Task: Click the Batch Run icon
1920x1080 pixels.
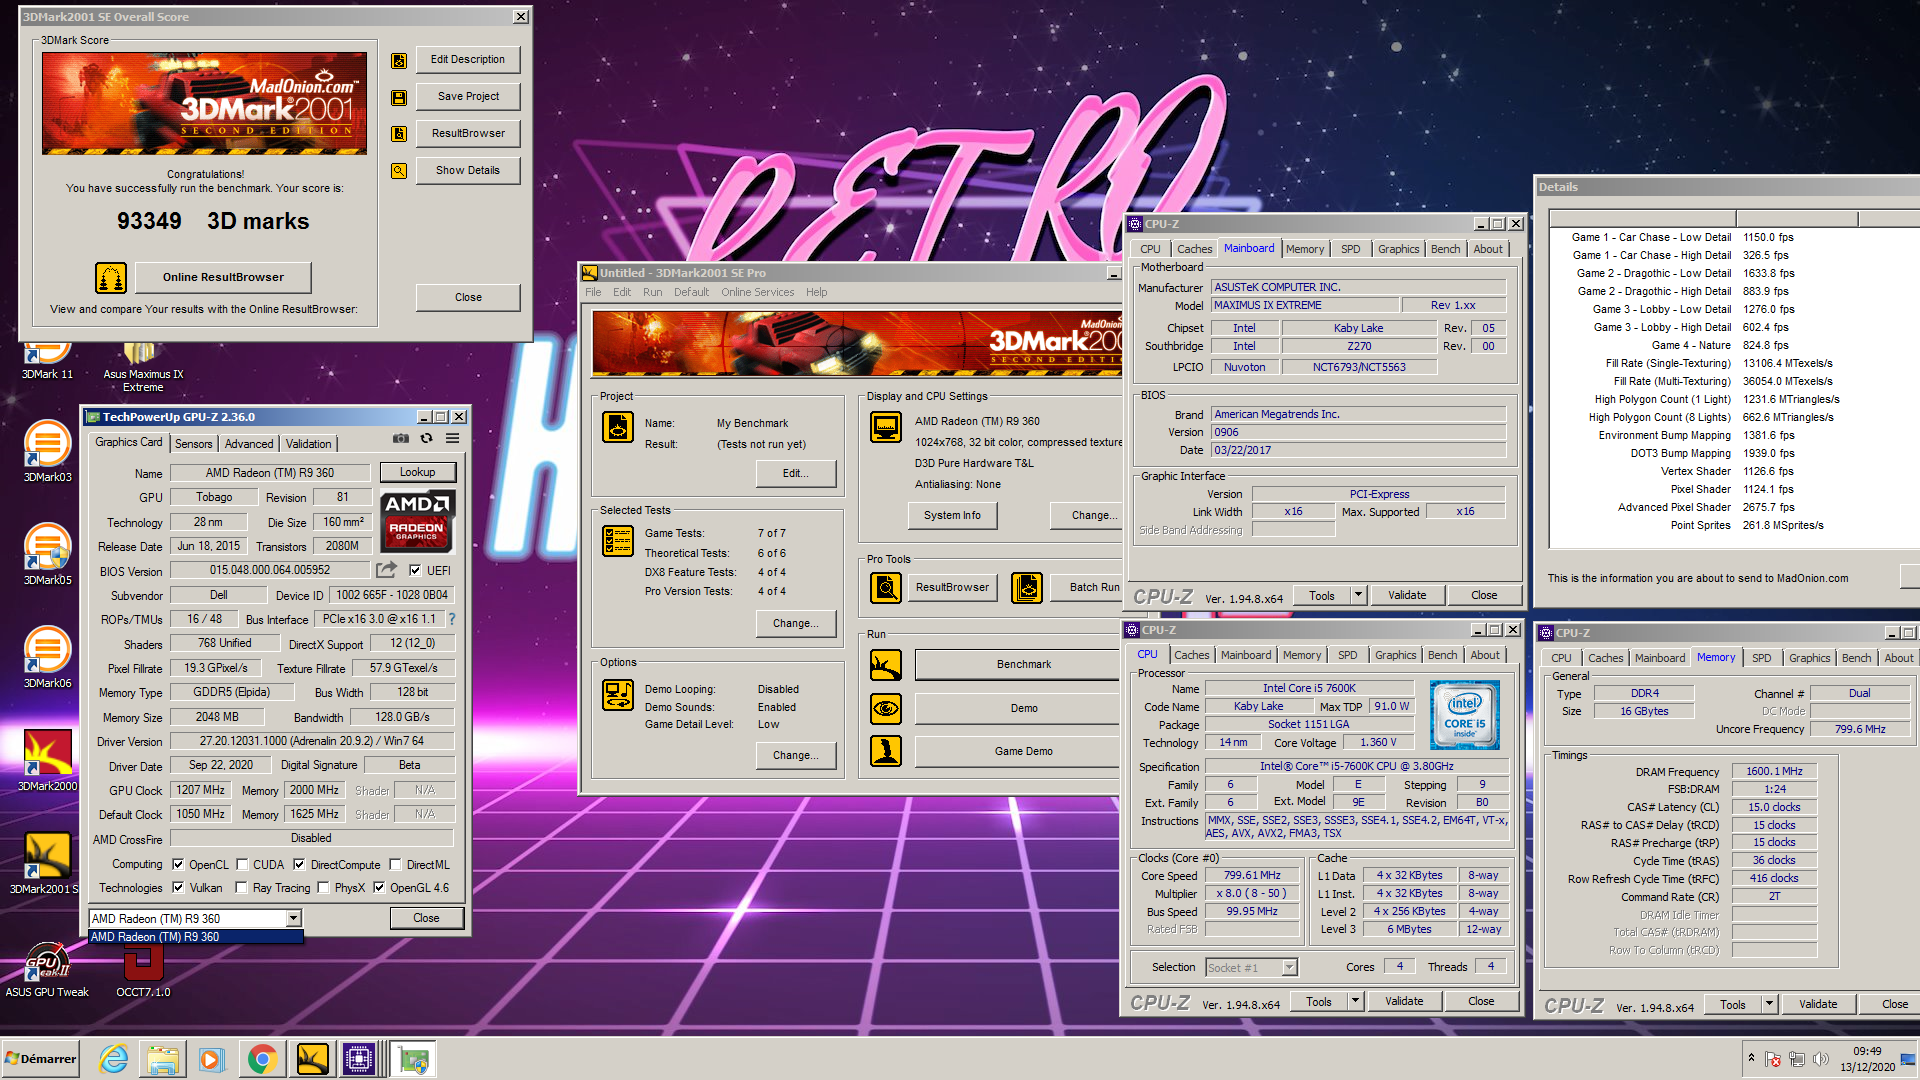Action: [x=1027, y=587]
